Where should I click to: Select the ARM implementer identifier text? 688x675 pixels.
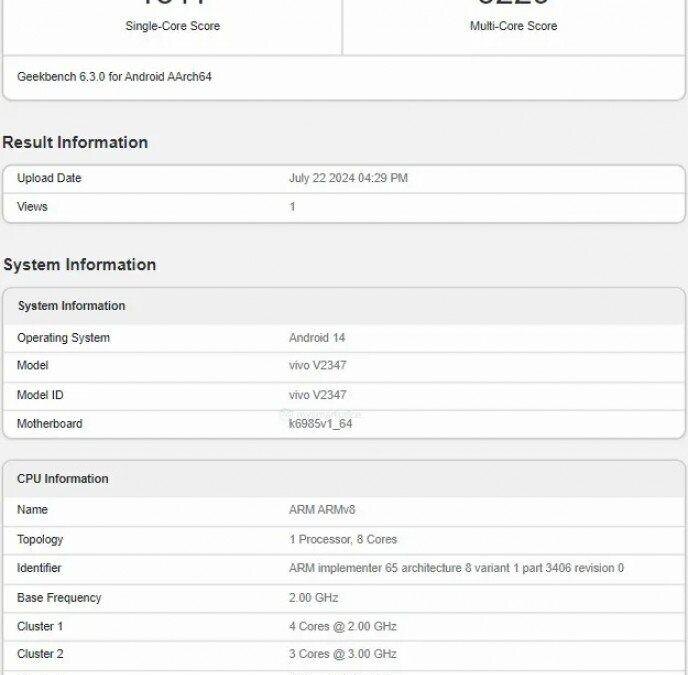456,568
